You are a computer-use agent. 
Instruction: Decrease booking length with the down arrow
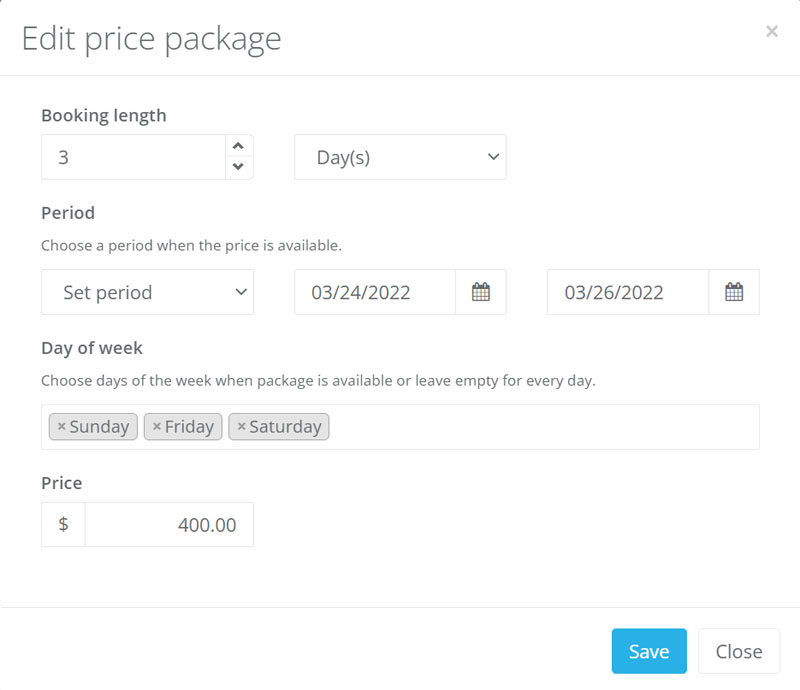(238, 166)
